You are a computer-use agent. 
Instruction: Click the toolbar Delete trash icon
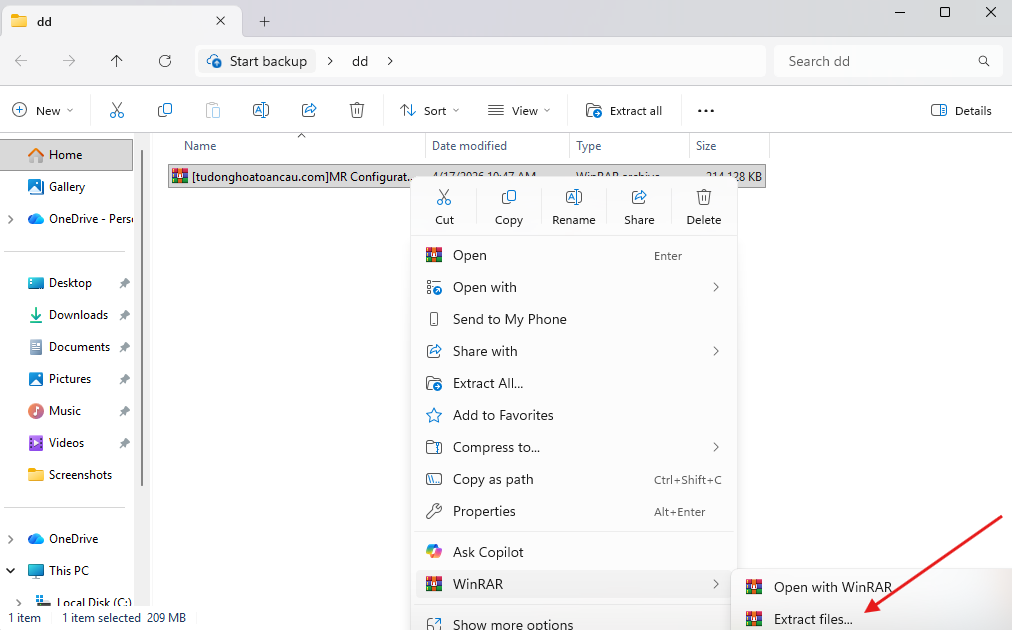tap(357, 110)
